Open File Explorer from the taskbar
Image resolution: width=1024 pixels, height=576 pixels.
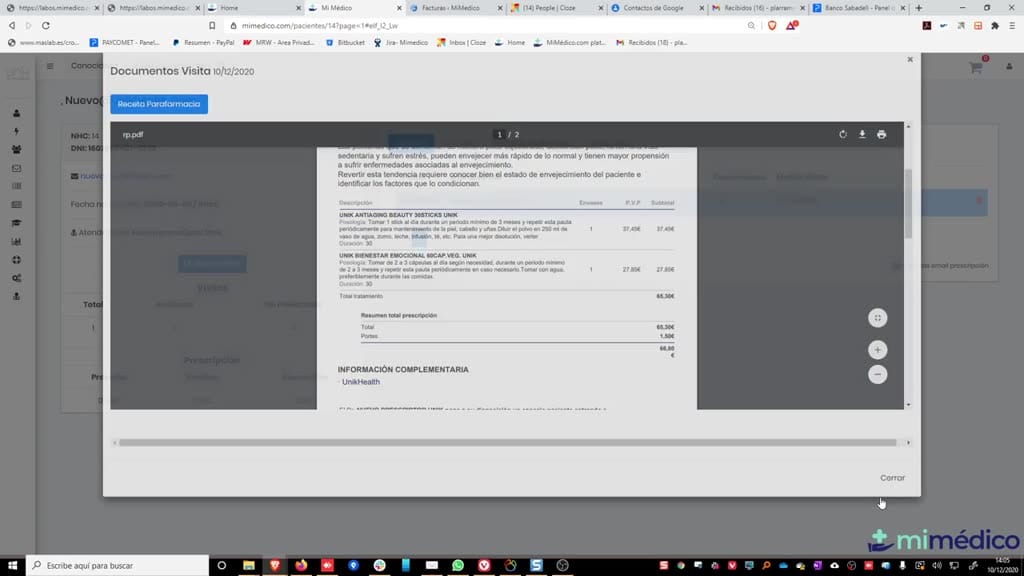[249, 566]
